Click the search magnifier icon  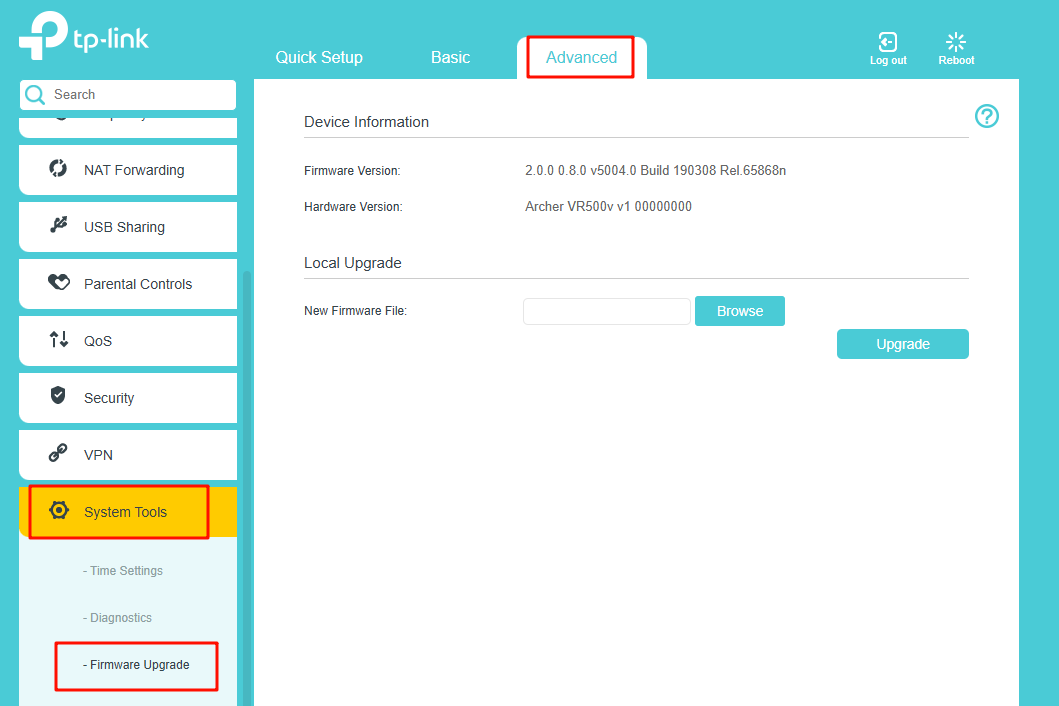coord(35,95)
